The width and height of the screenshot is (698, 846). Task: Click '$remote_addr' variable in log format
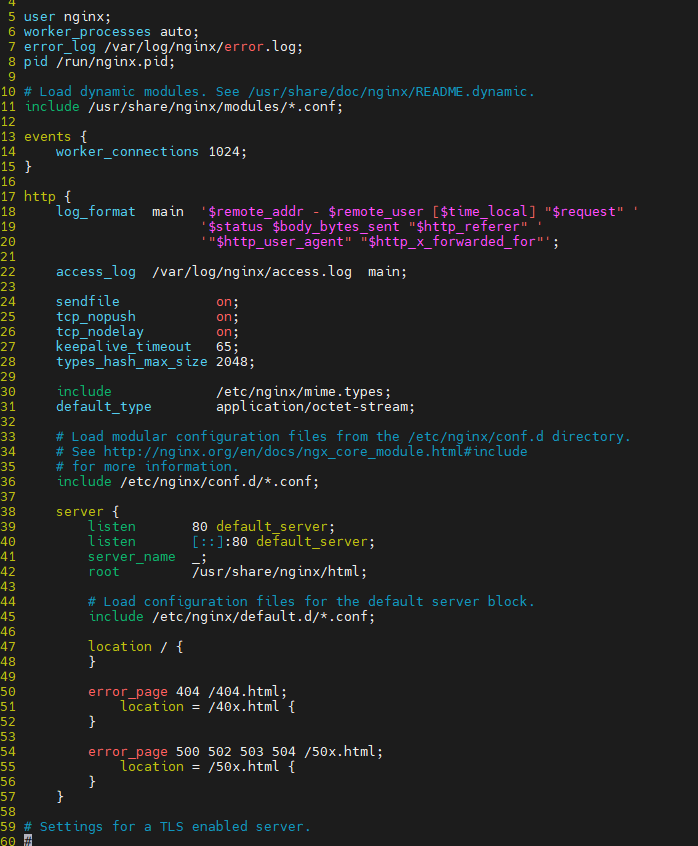[256, 212]
